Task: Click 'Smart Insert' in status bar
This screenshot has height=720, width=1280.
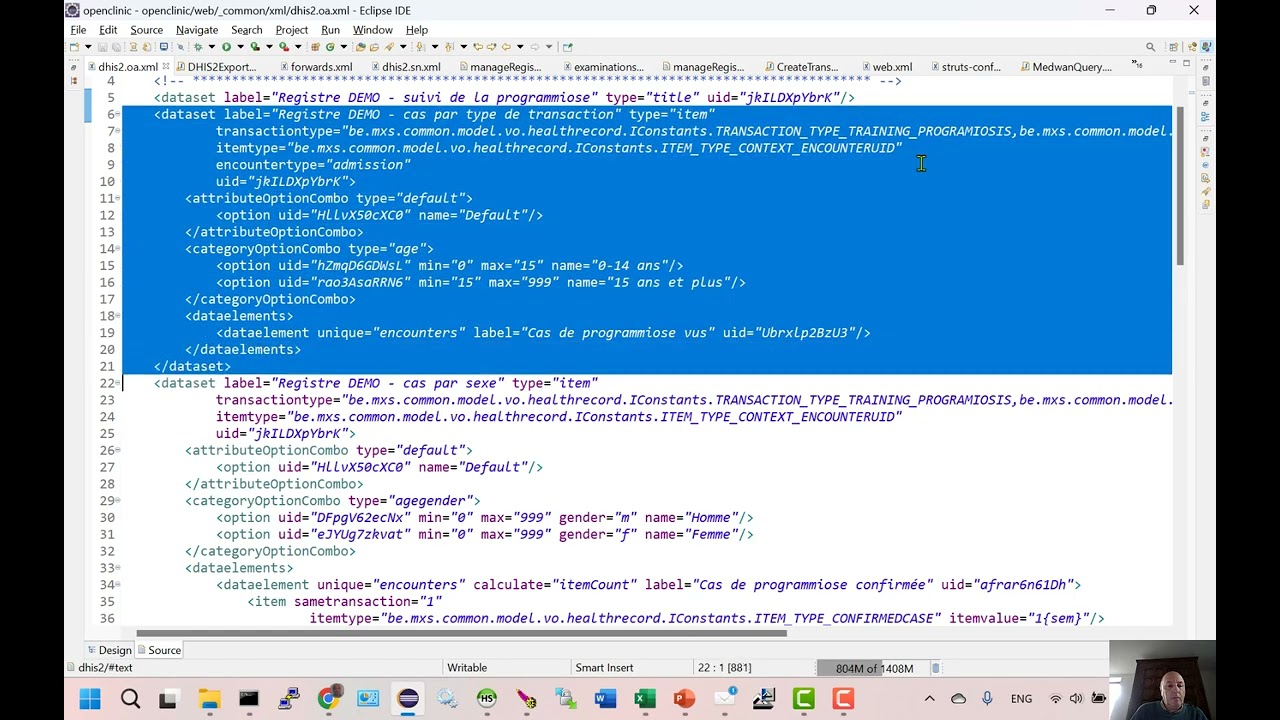Action: click(x=604, y=668)
